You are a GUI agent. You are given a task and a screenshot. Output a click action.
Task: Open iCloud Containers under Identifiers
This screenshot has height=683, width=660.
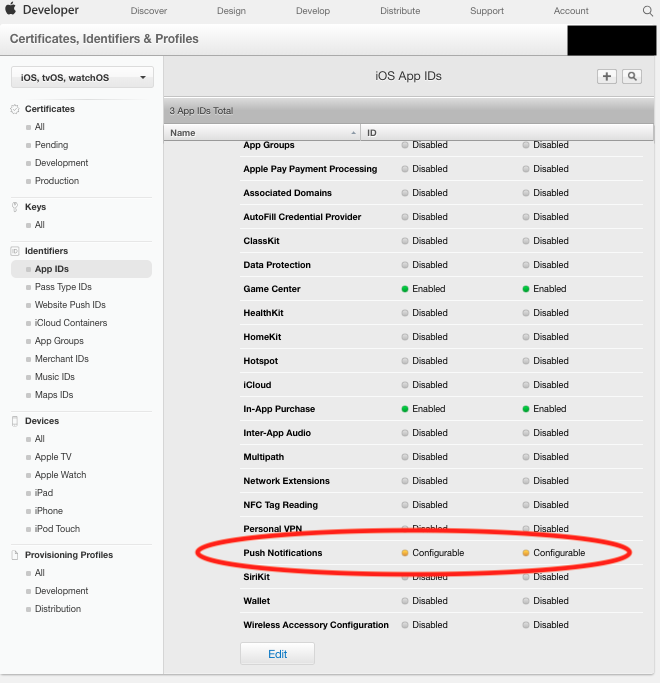pyautogui.click(x=71, y=323)
